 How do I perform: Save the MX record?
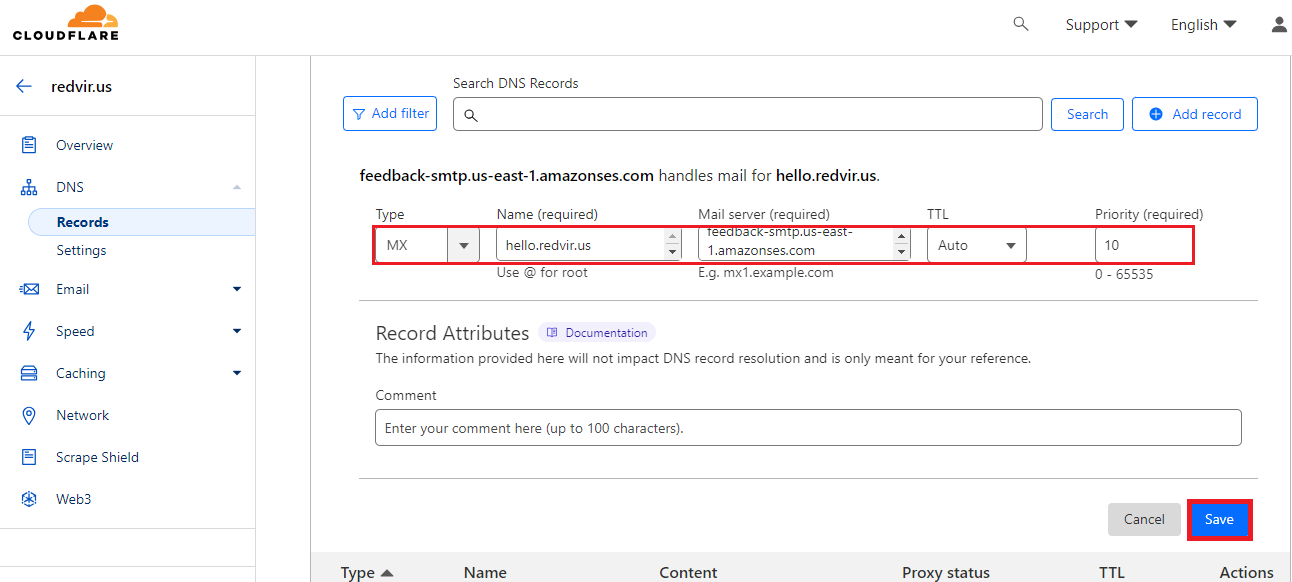tap(1219, 519)
